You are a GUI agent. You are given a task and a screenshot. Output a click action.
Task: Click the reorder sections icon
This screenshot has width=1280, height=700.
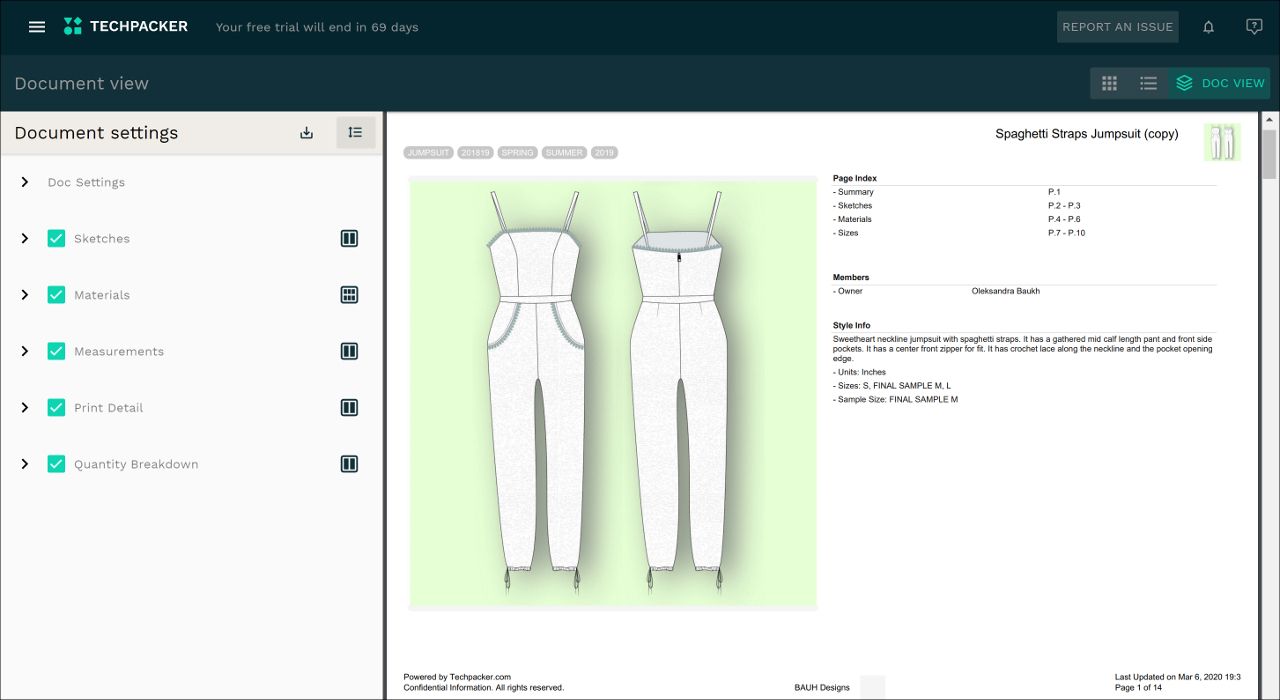point(355,132)
